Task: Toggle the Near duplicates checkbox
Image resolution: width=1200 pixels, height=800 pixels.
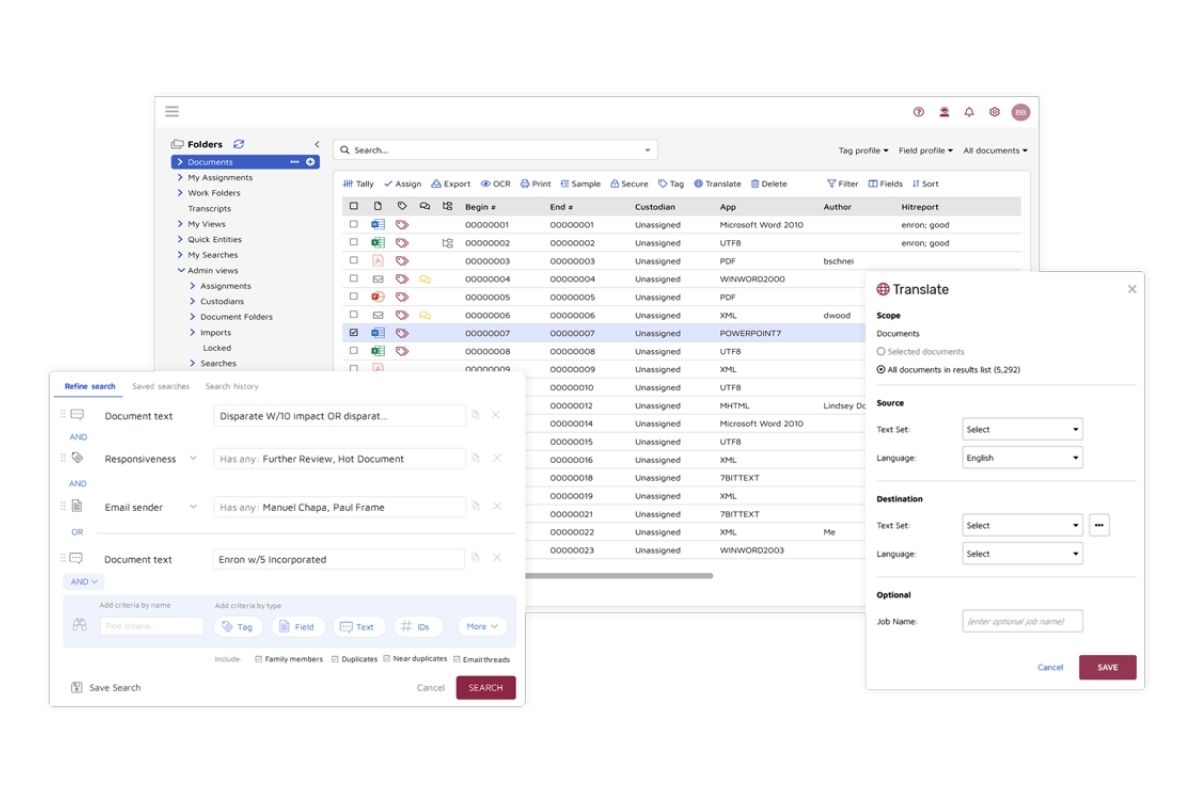Action: [x=386, y=659]
